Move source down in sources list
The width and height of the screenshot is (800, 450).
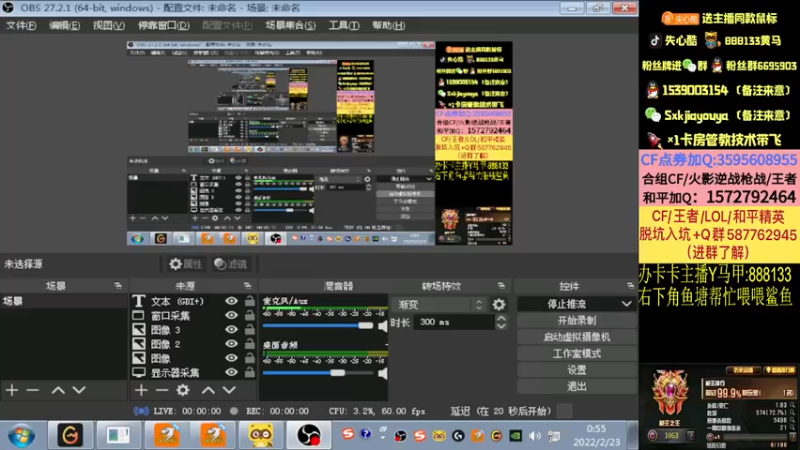tap(229, 390)
